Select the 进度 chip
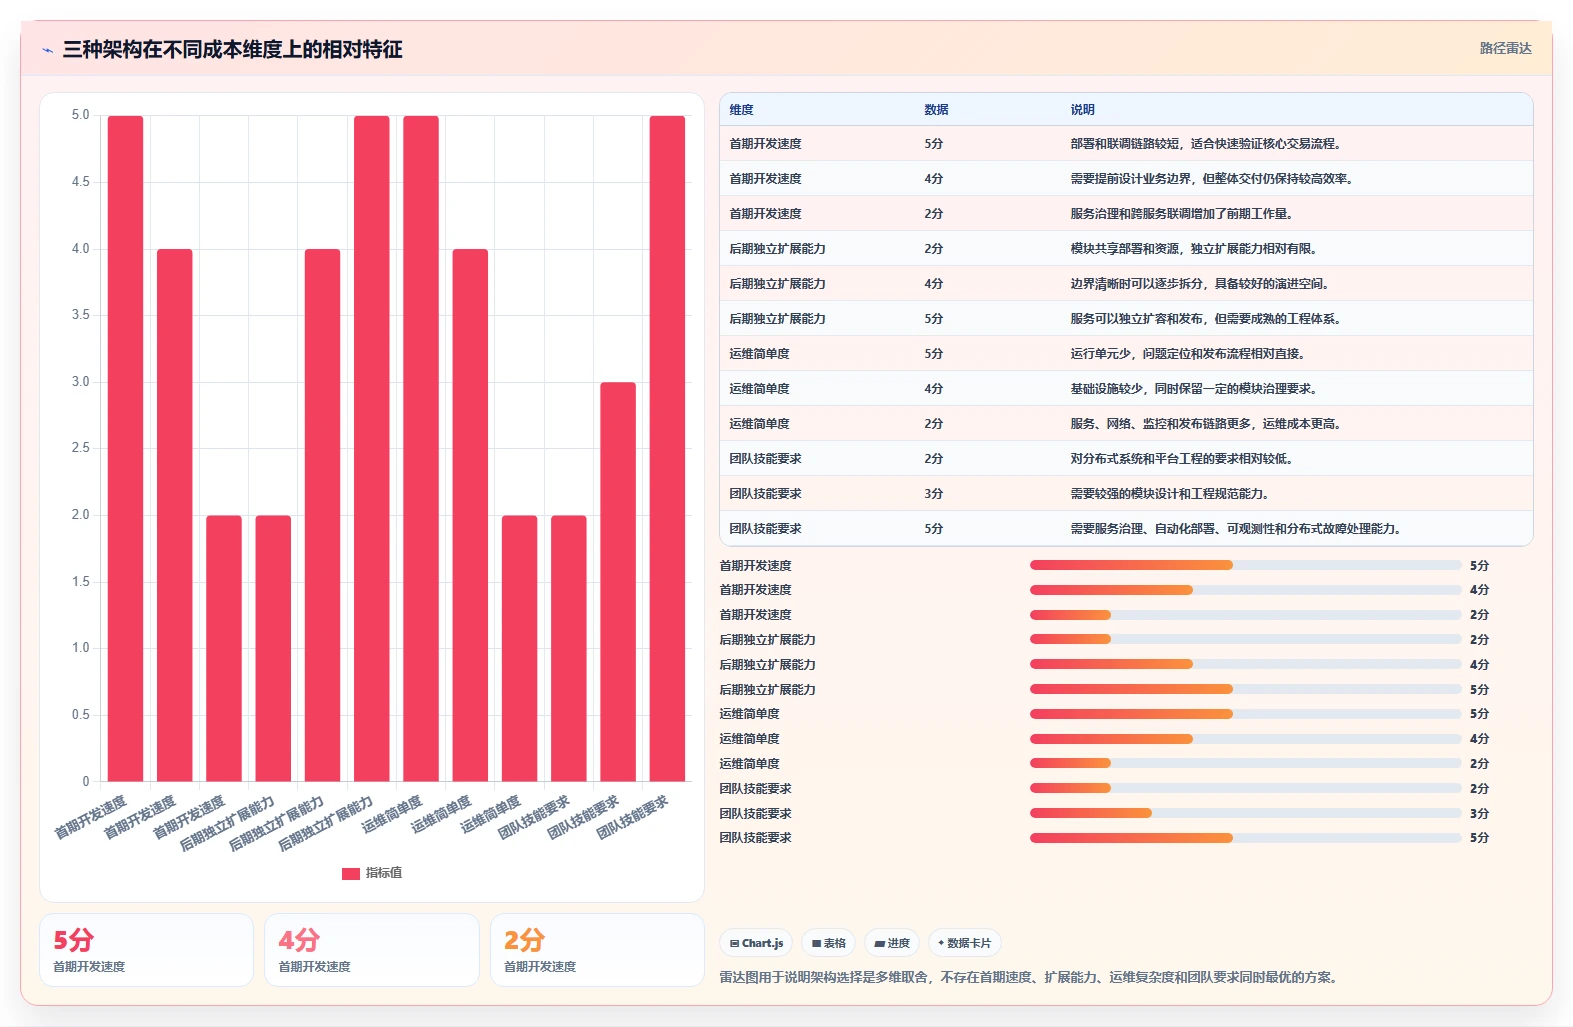This screenshot has width=1573, height=1027. pyautogui.click(x=892, y=943)
